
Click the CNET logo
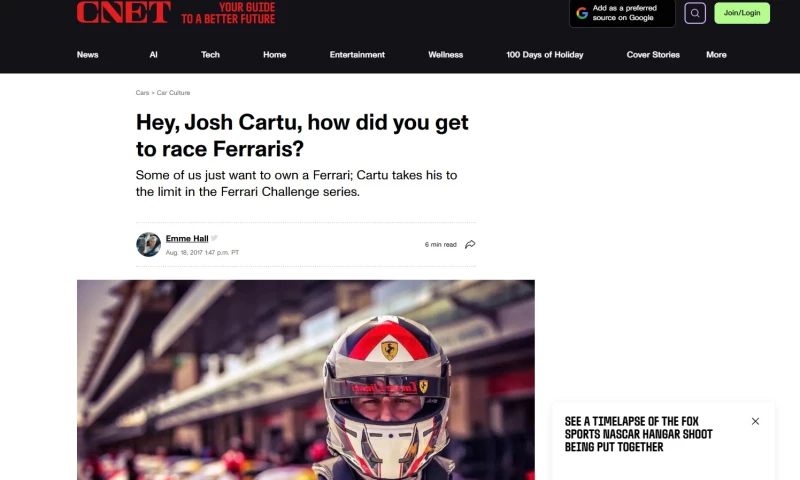tap(123, 12)
